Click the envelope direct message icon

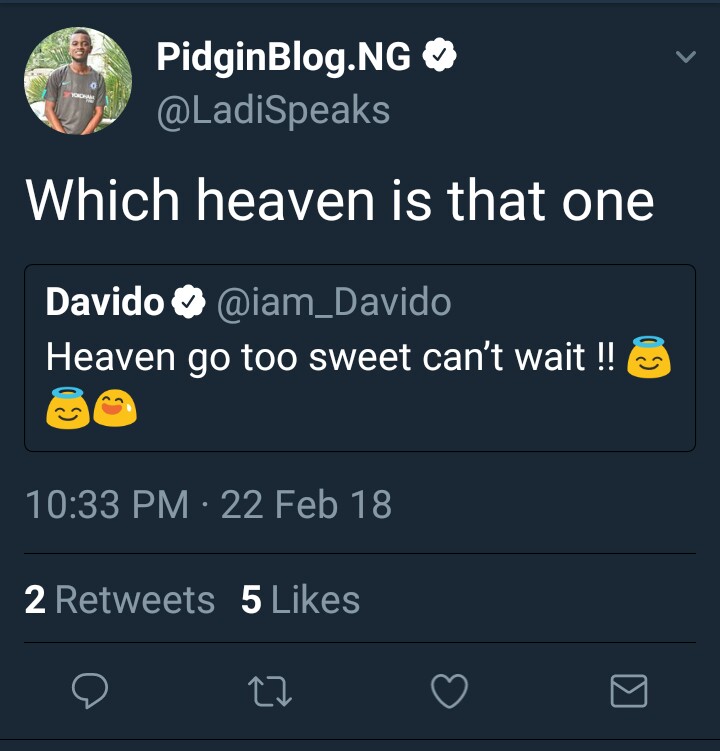tap(629, 690)
